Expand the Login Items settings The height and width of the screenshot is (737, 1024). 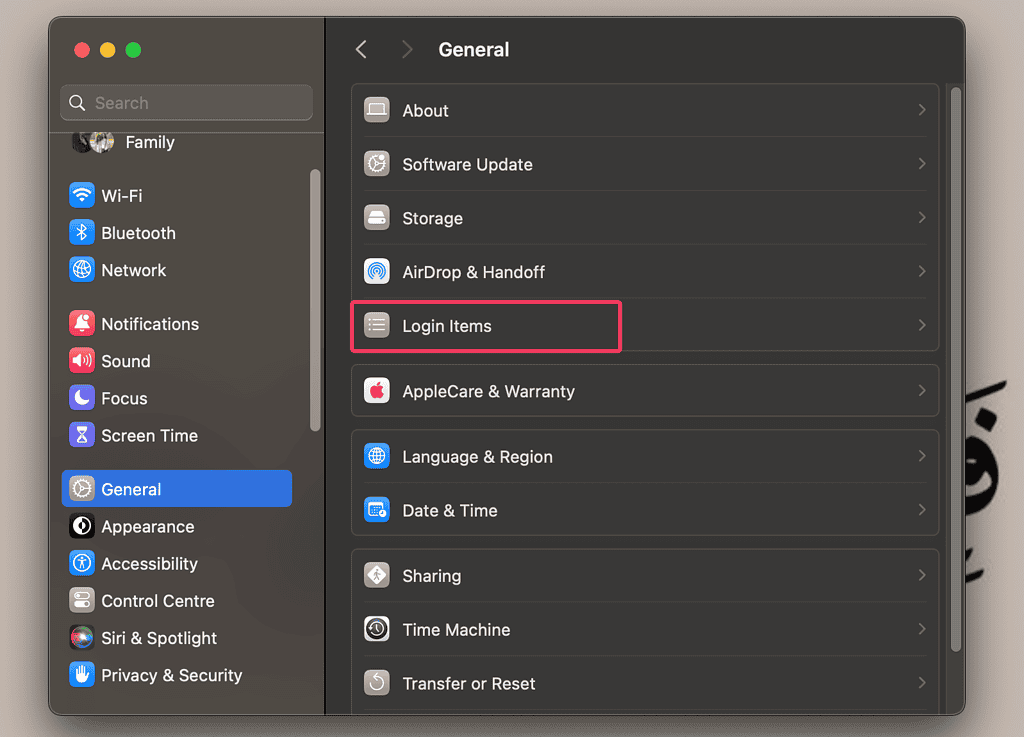[x=486, y=325]
